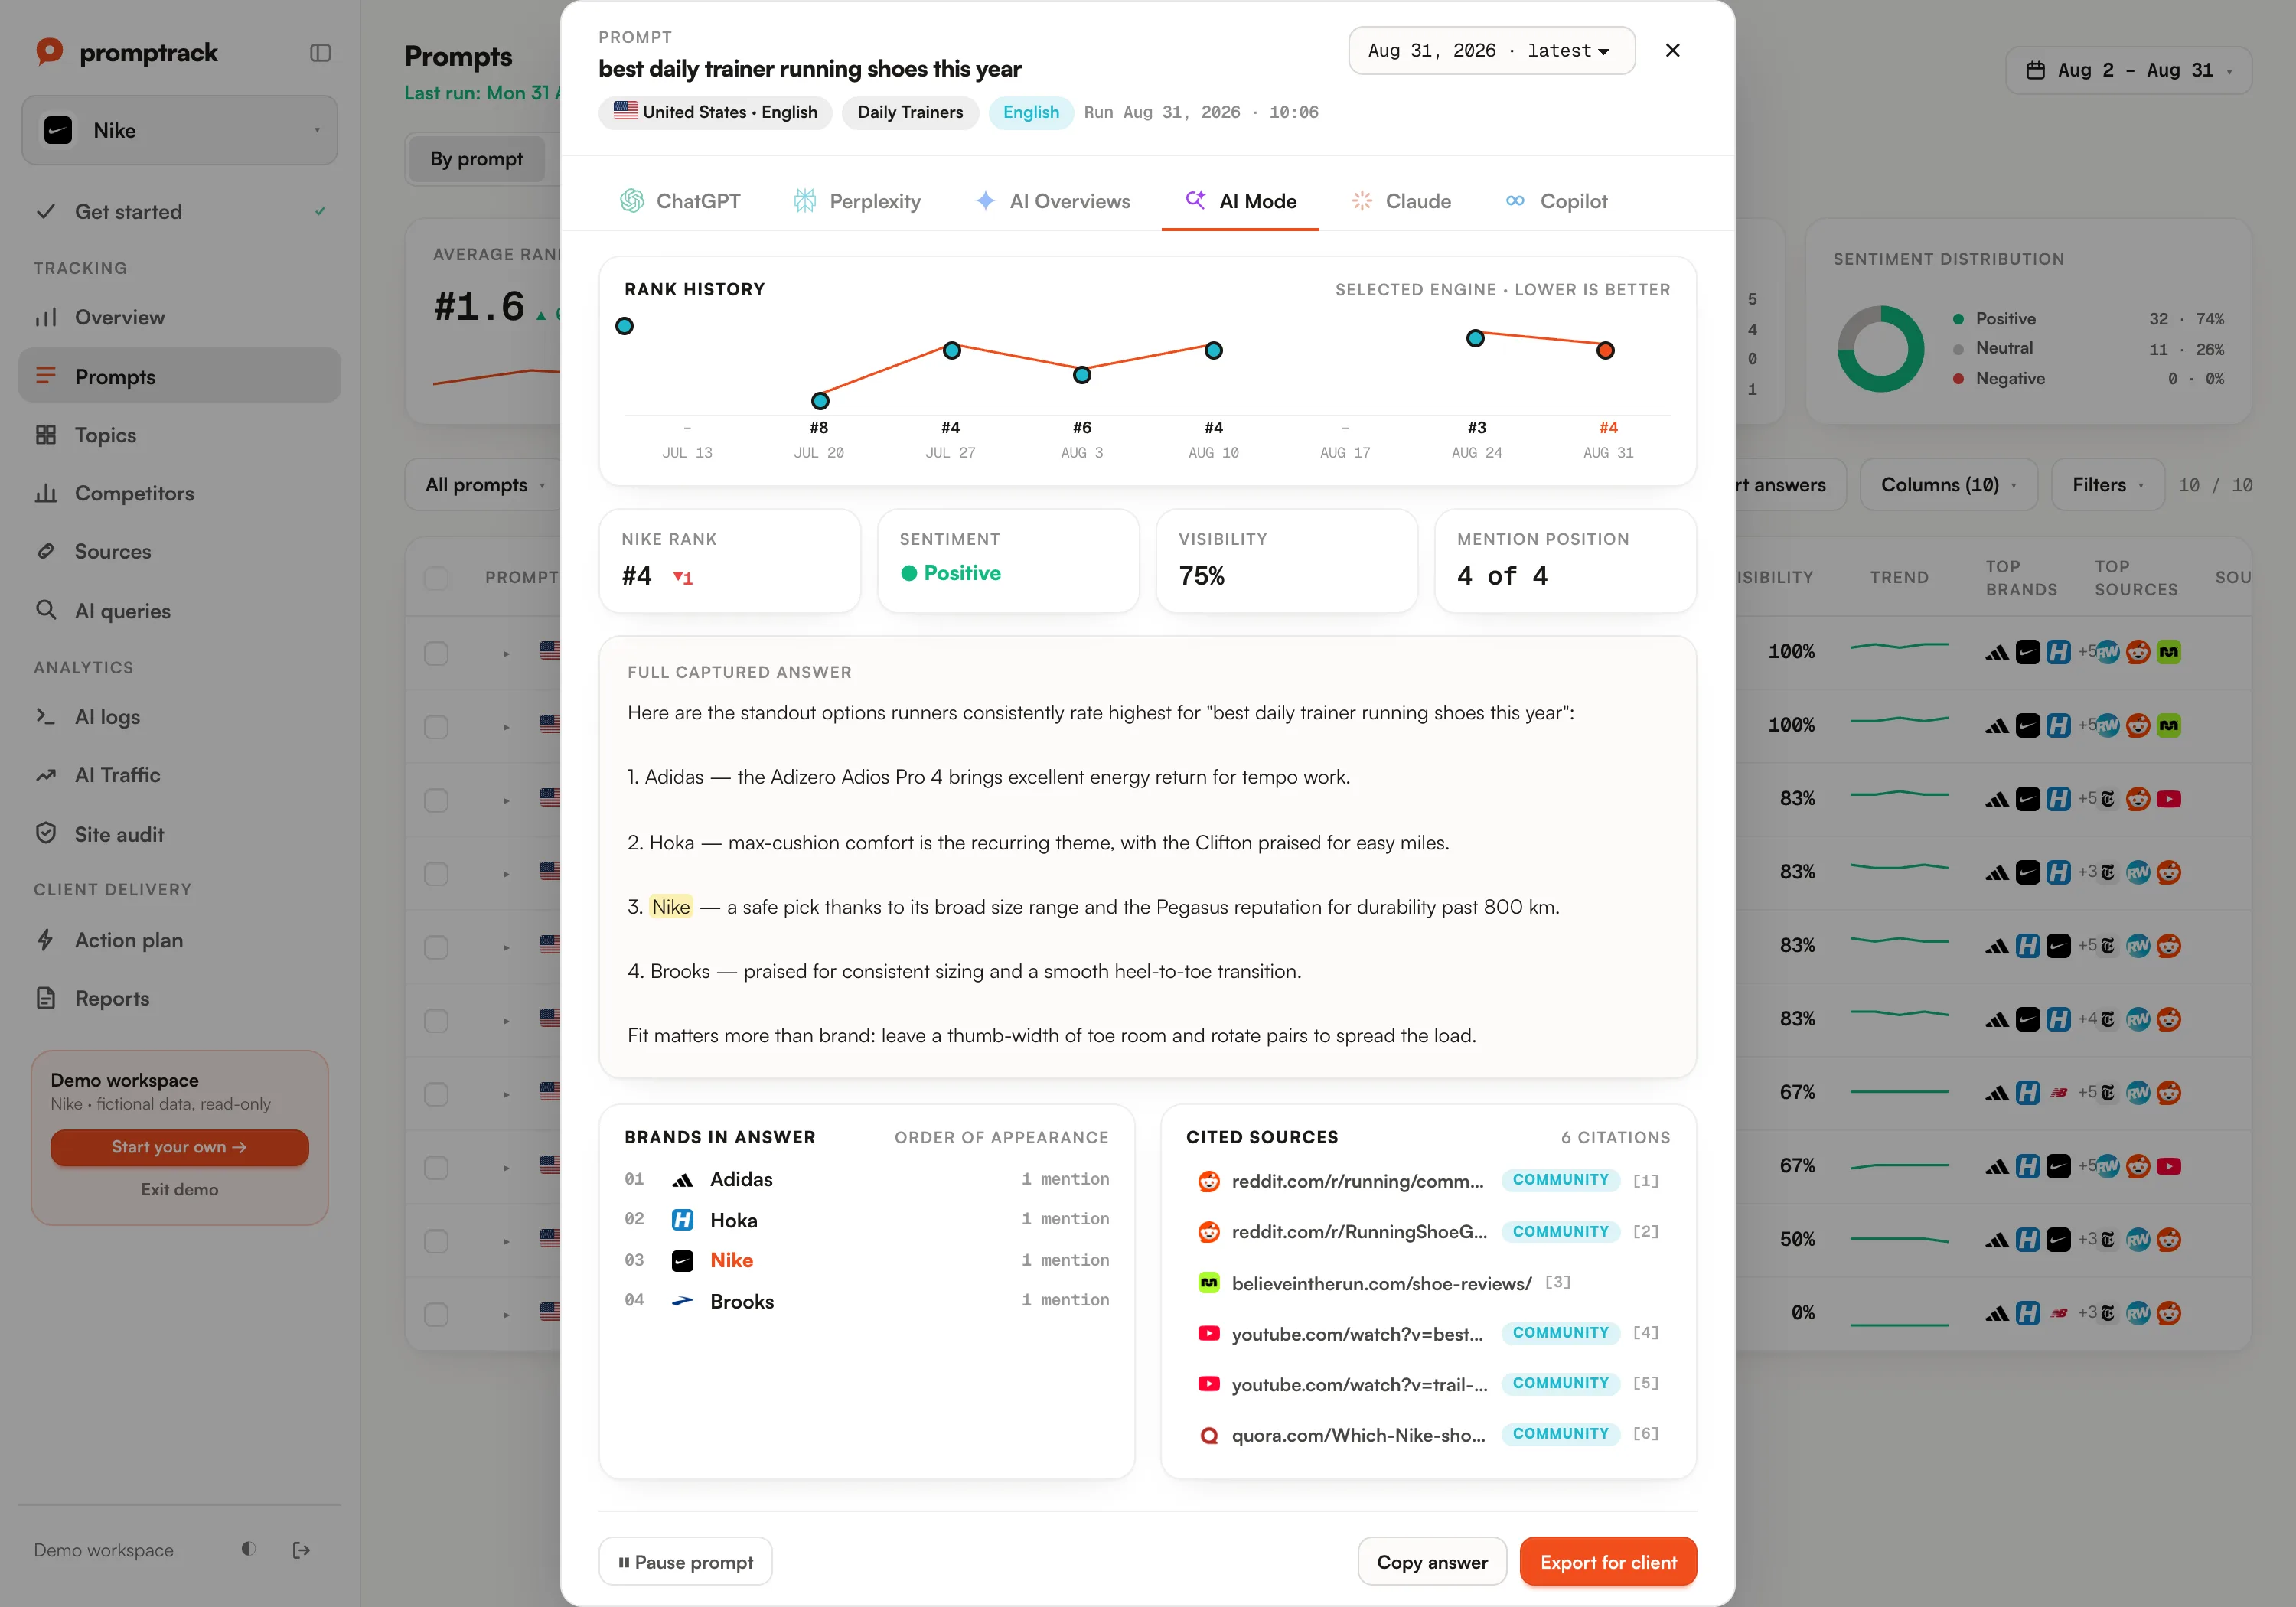Viewport: 2296px width, 1607px height.
Task: Click the sign out icon
Action: (x=301, y=1550)
